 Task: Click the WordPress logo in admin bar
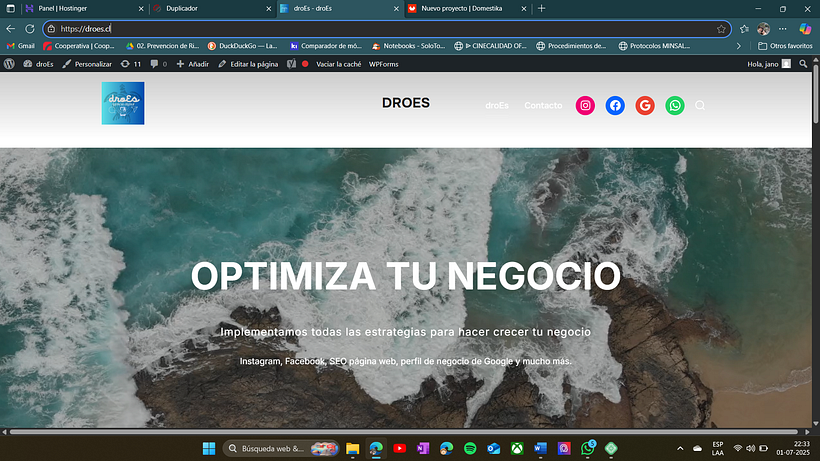pyautogui.click(x=9, y=63)
